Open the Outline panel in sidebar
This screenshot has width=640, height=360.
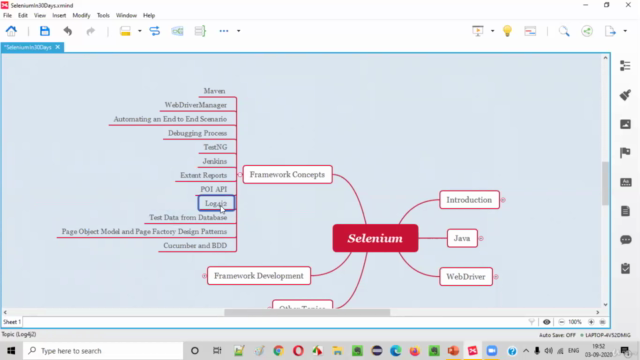(625, 66)
